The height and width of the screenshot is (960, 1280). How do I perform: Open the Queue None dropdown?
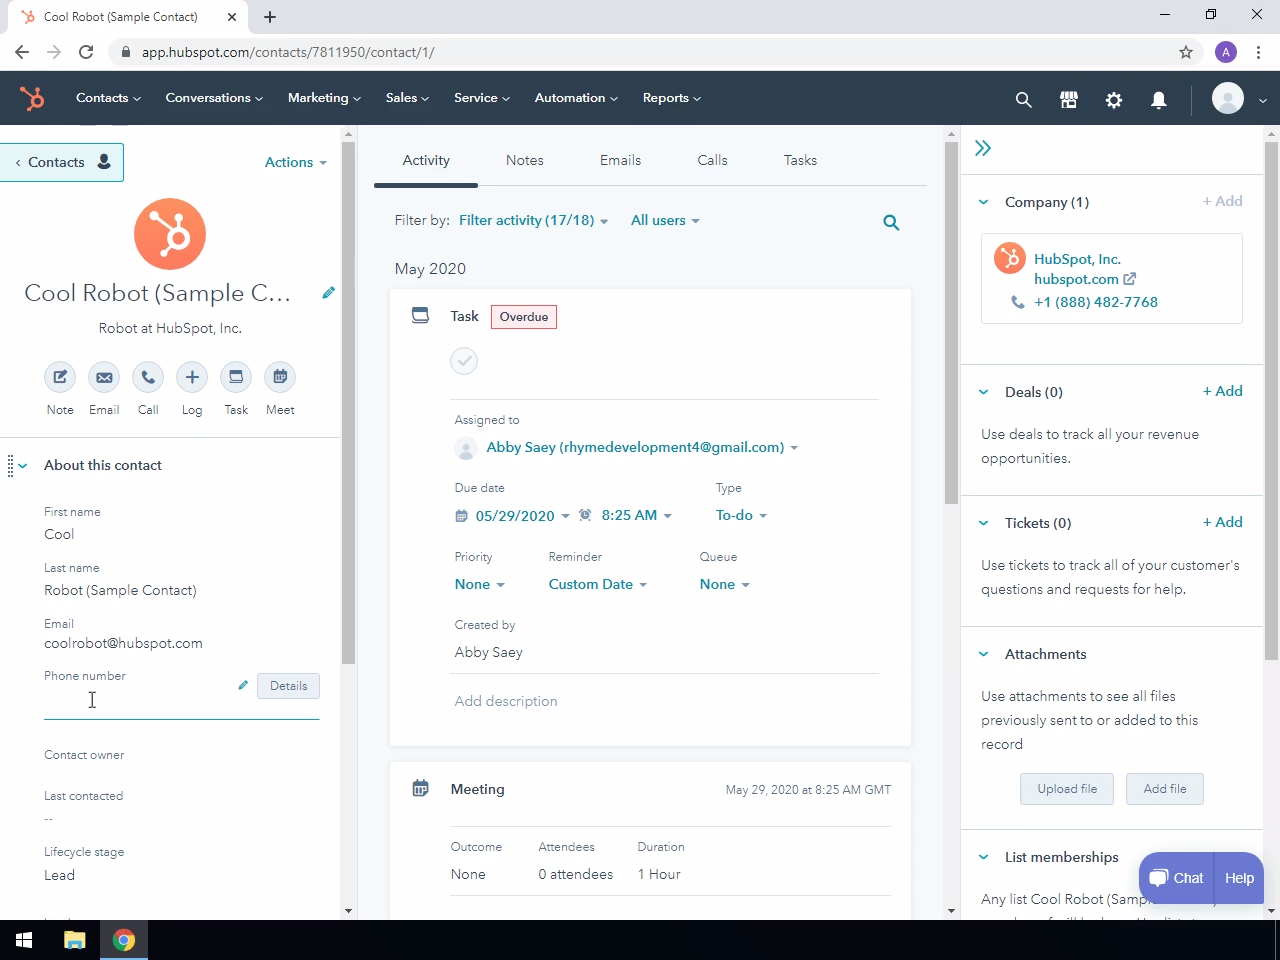[725, 584]
